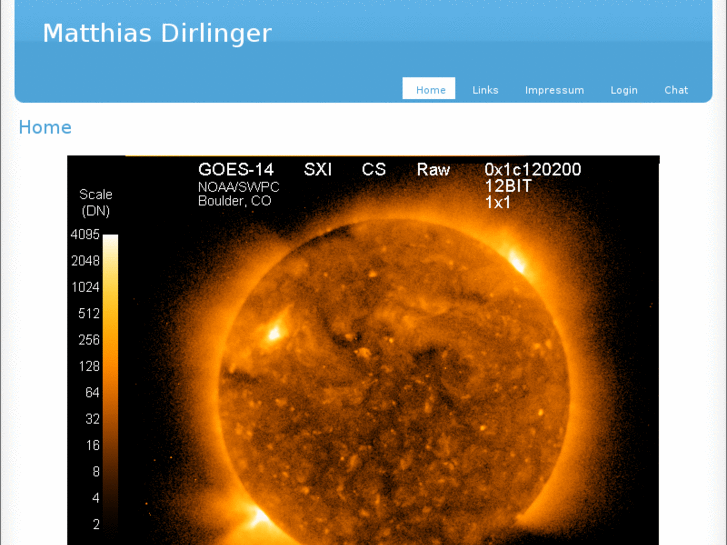Image resolution: width=727 pixels, height=545 pixels.
Task: Go to the Links page
Action: point(485,90)
